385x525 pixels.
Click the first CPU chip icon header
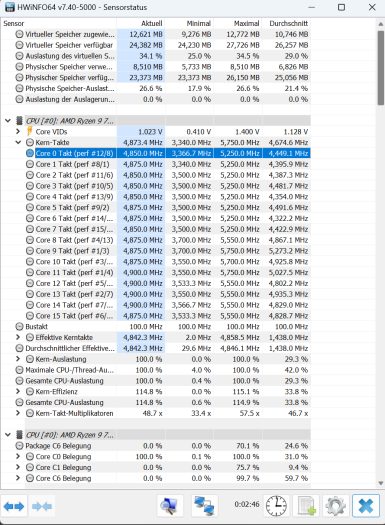(x=19, y=121)
